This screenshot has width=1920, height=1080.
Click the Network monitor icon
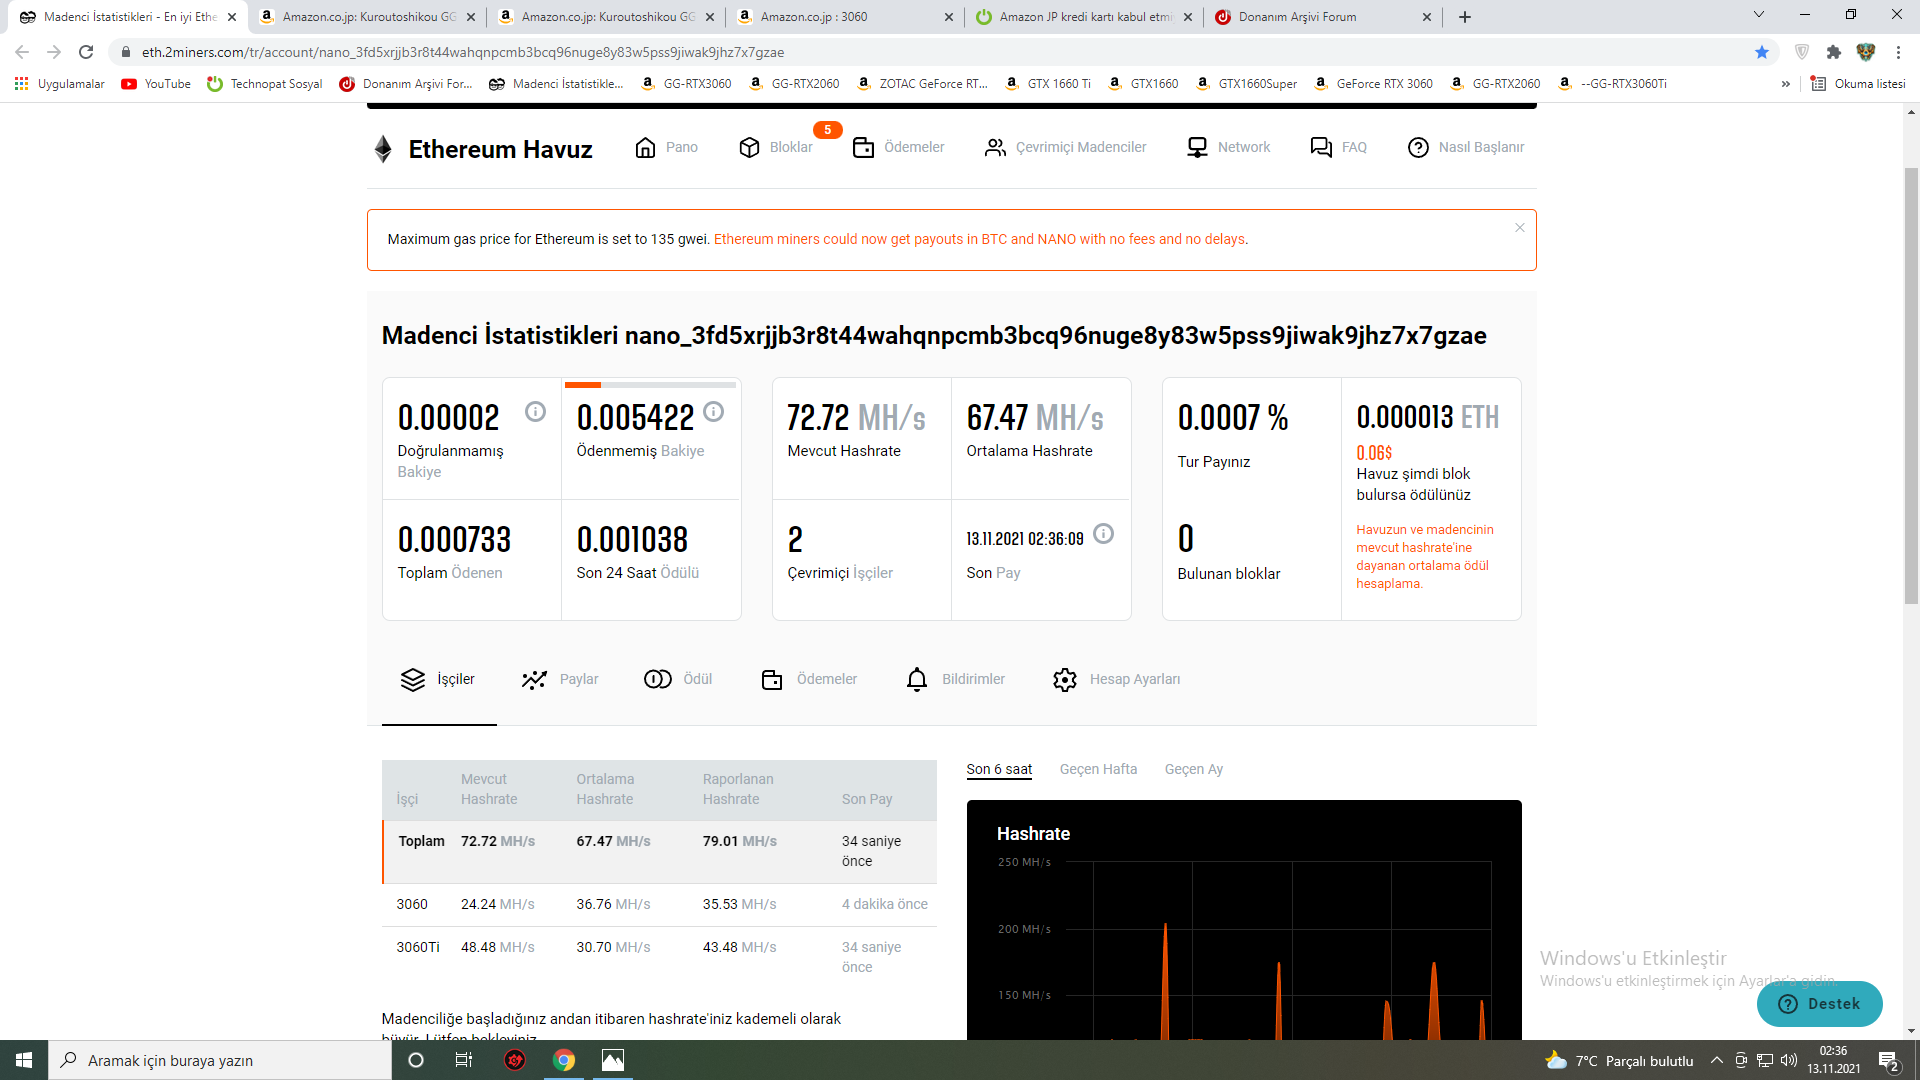click(x=1197, y=148)
